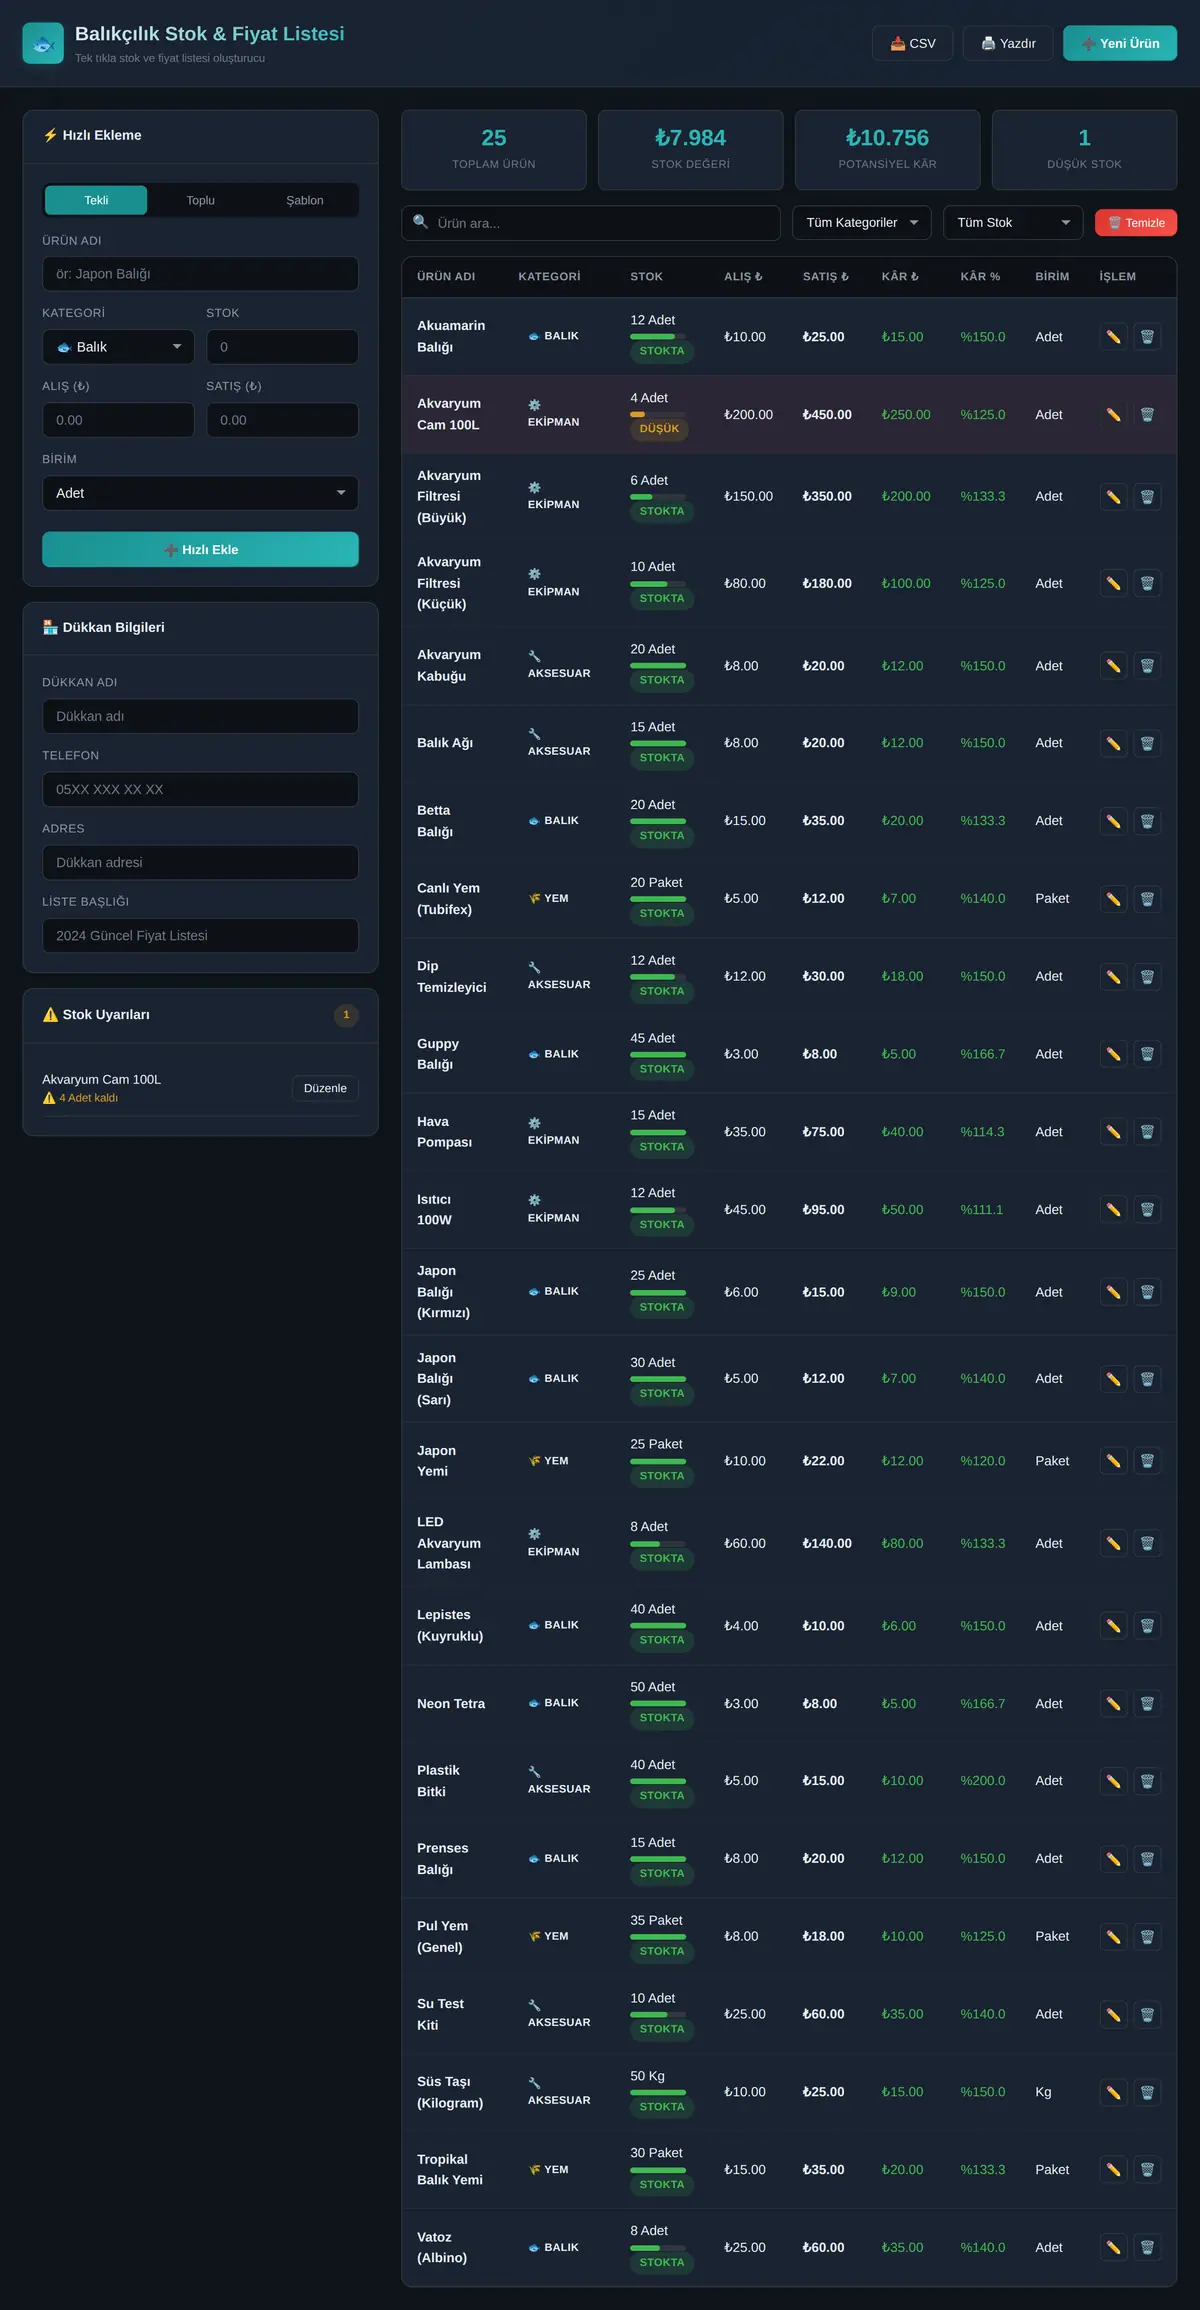
Task: Delete Guppy Balığı with trash icon
Action: tap(1147, 1054)
